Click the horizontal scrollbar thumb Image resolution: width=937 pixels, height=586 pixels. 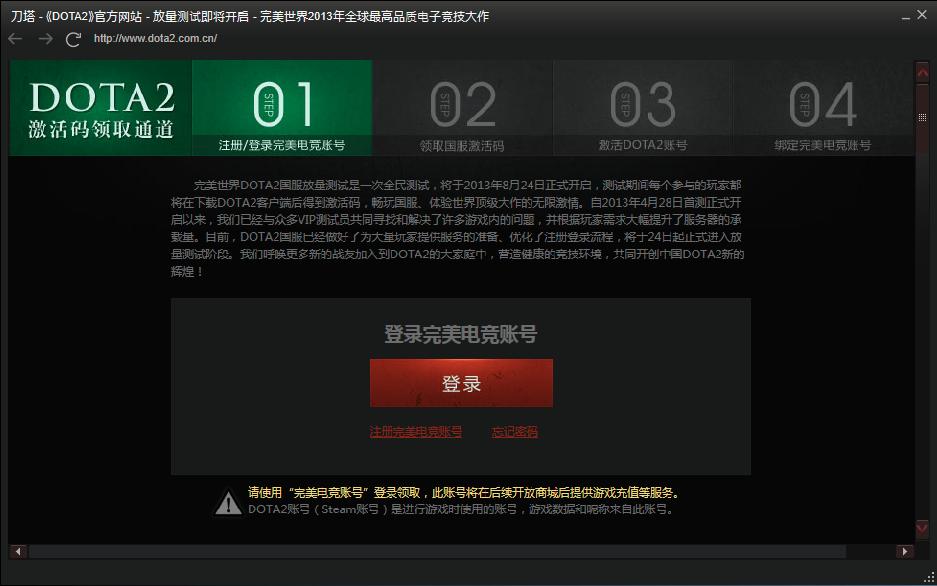click(437, 551)
